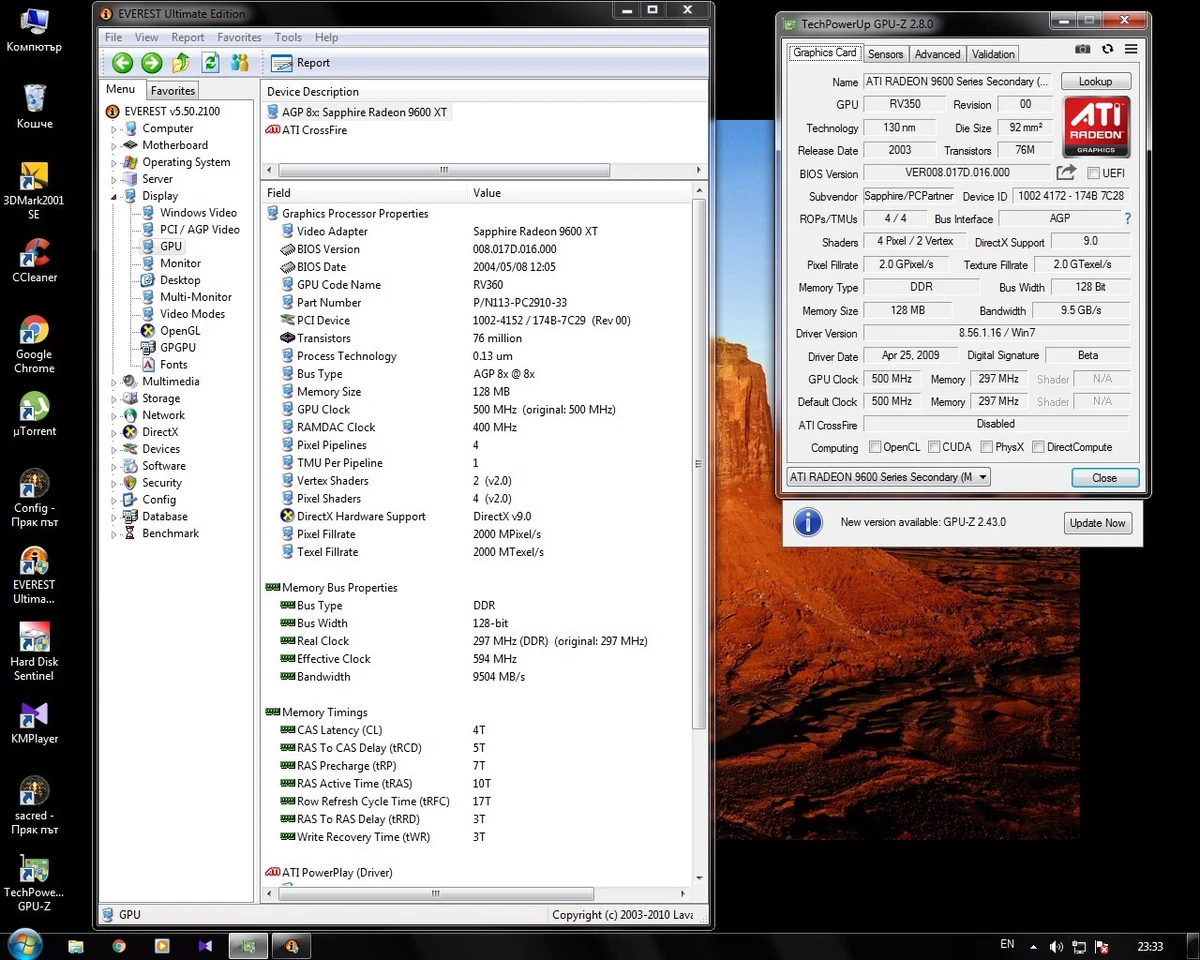
Task: Expand the Multimedia tree node
Action: [114, 382]
